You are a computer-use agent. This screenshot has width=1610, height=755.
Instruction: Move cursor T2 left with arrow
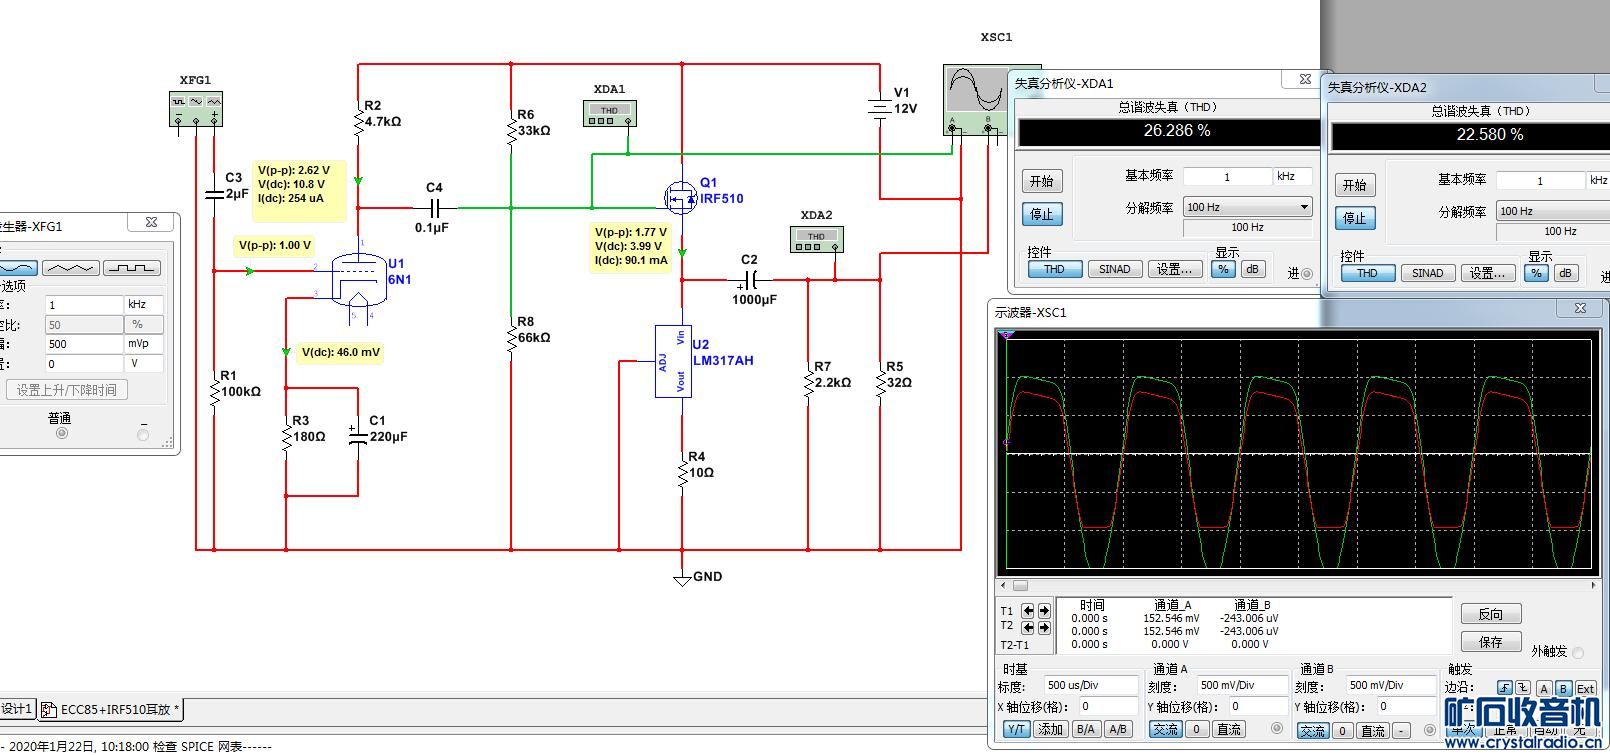tap(1028, 628)
